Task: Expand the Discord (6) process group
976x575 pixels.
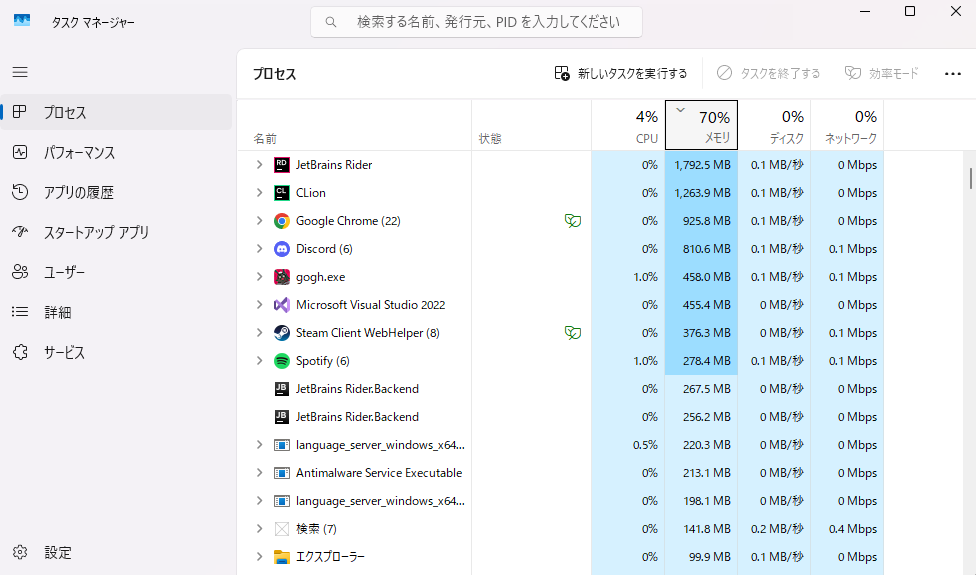Action: tap(259, 249)
